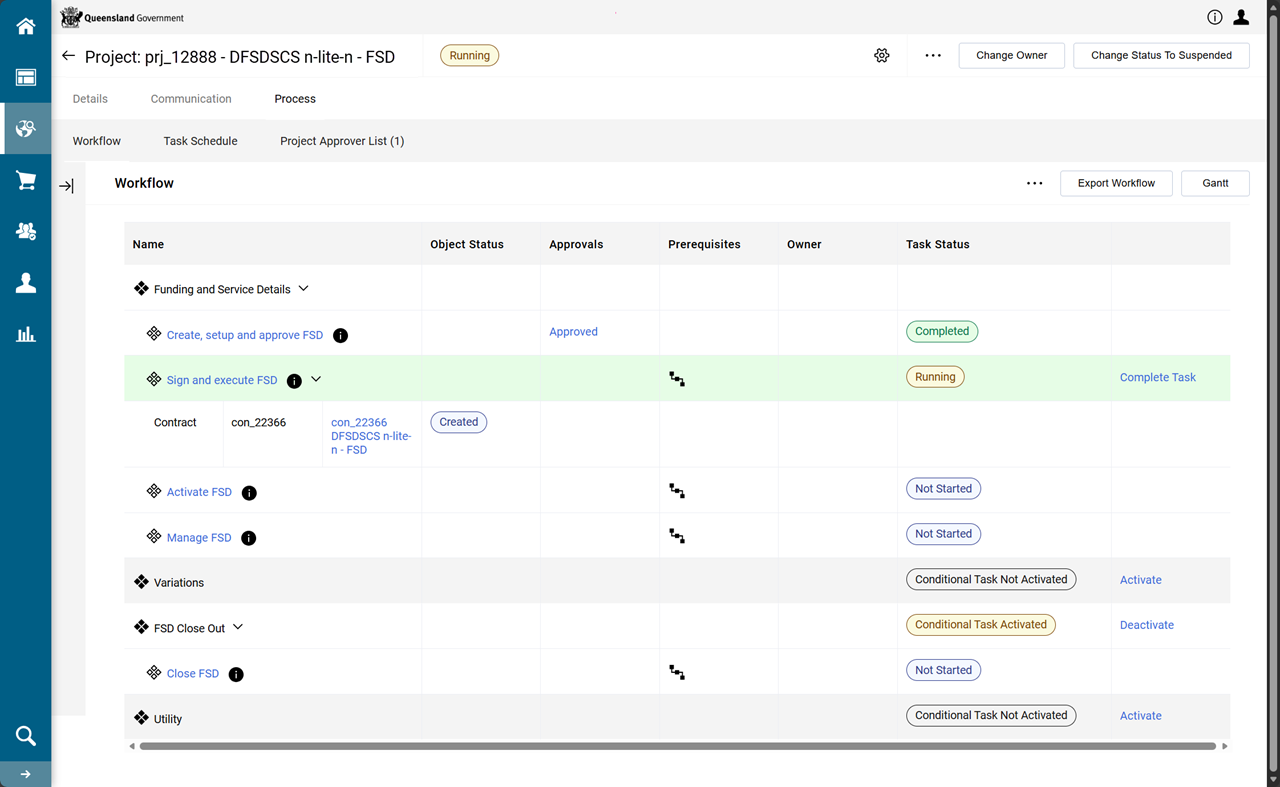The width and height of the screenshot is (1280, 787).
Task: Click the horizontal scrollbar under the table
Action: pyautogui.click(x=677, y=746)
